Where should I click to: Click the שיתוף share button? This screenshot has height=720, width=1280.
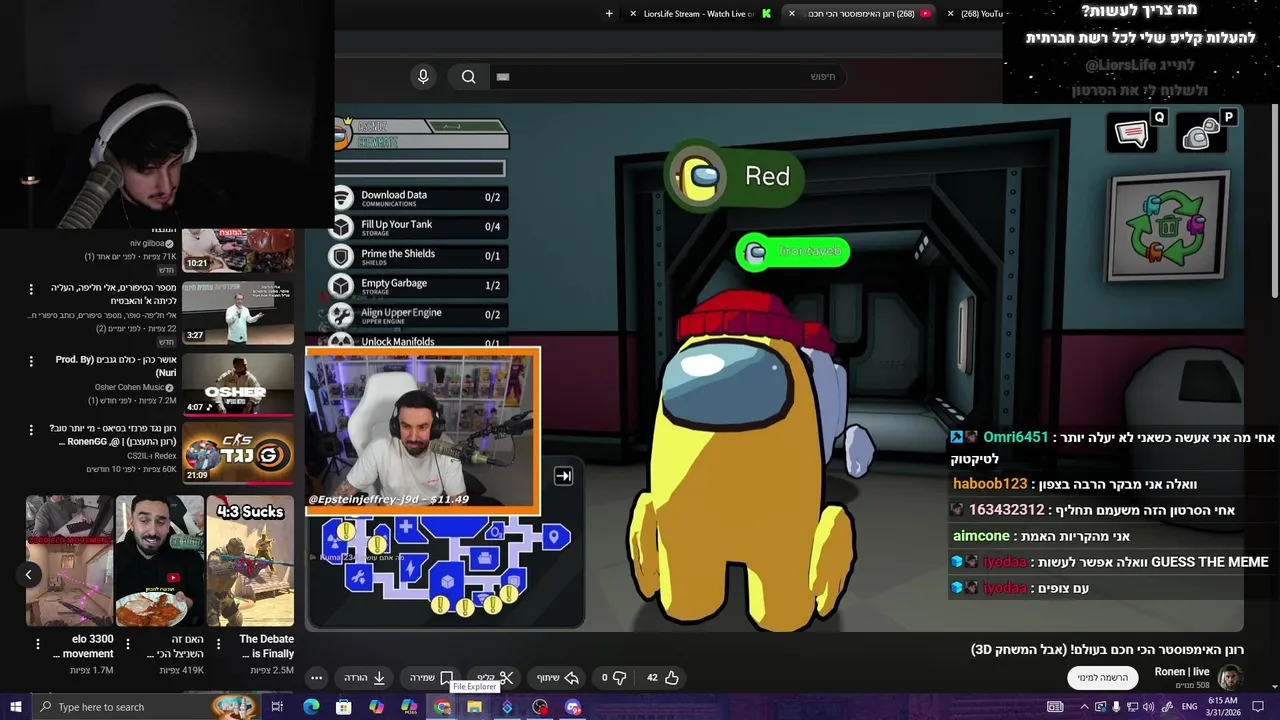pyautogui.click(x=558, y=677)
